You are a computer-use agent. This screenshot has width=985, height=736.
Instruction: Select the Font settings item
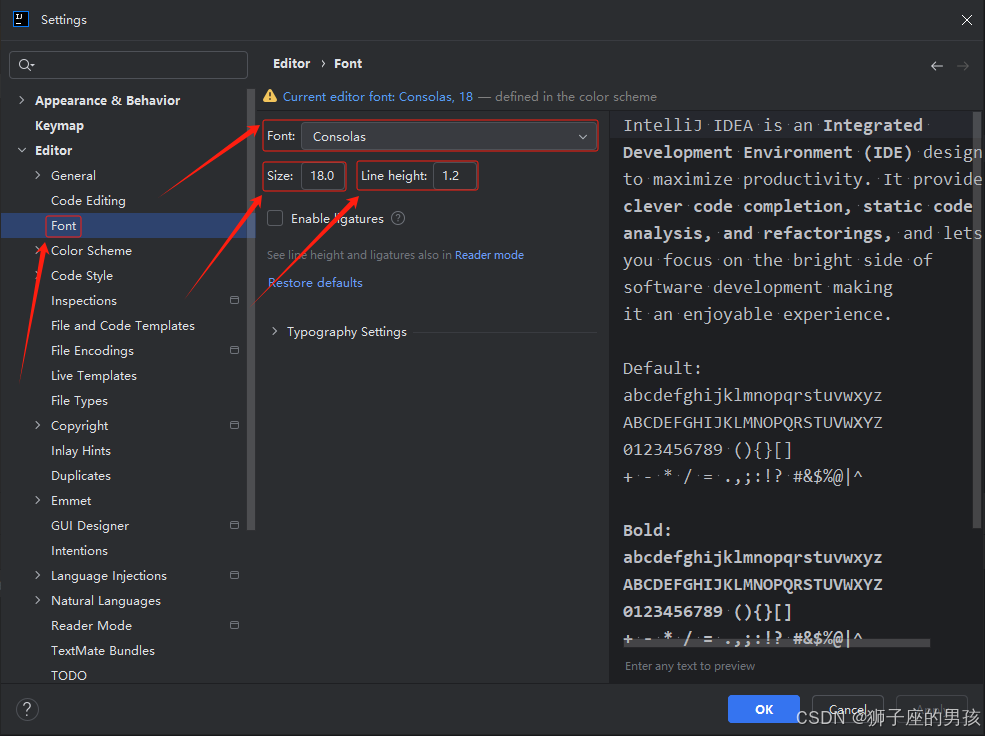click(63, 225)
